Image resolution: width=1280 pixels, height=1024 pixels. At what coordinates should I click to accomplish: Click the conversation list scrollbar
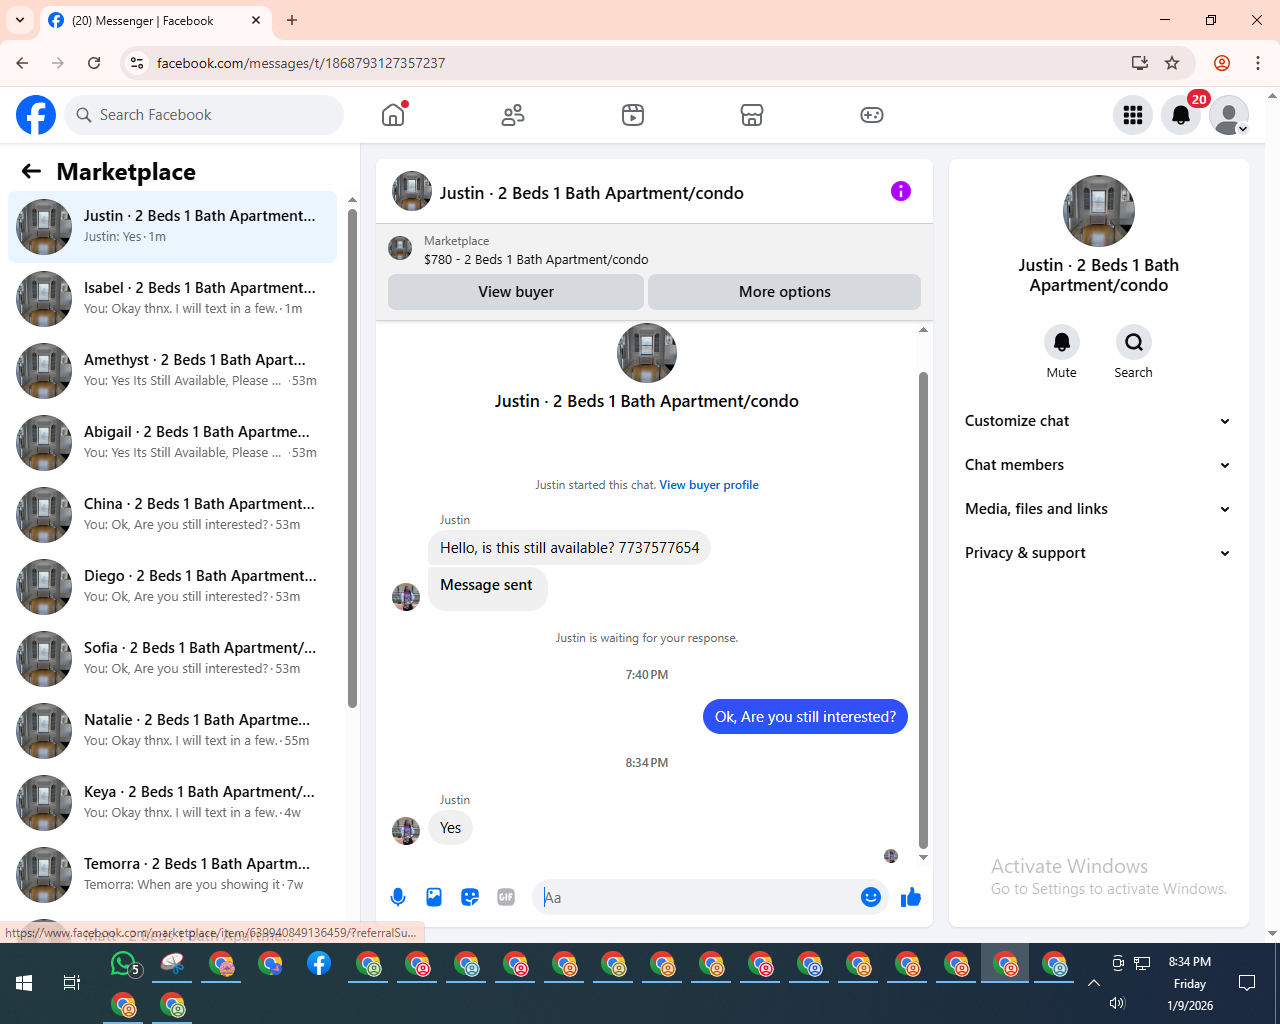tap(352, 458)
